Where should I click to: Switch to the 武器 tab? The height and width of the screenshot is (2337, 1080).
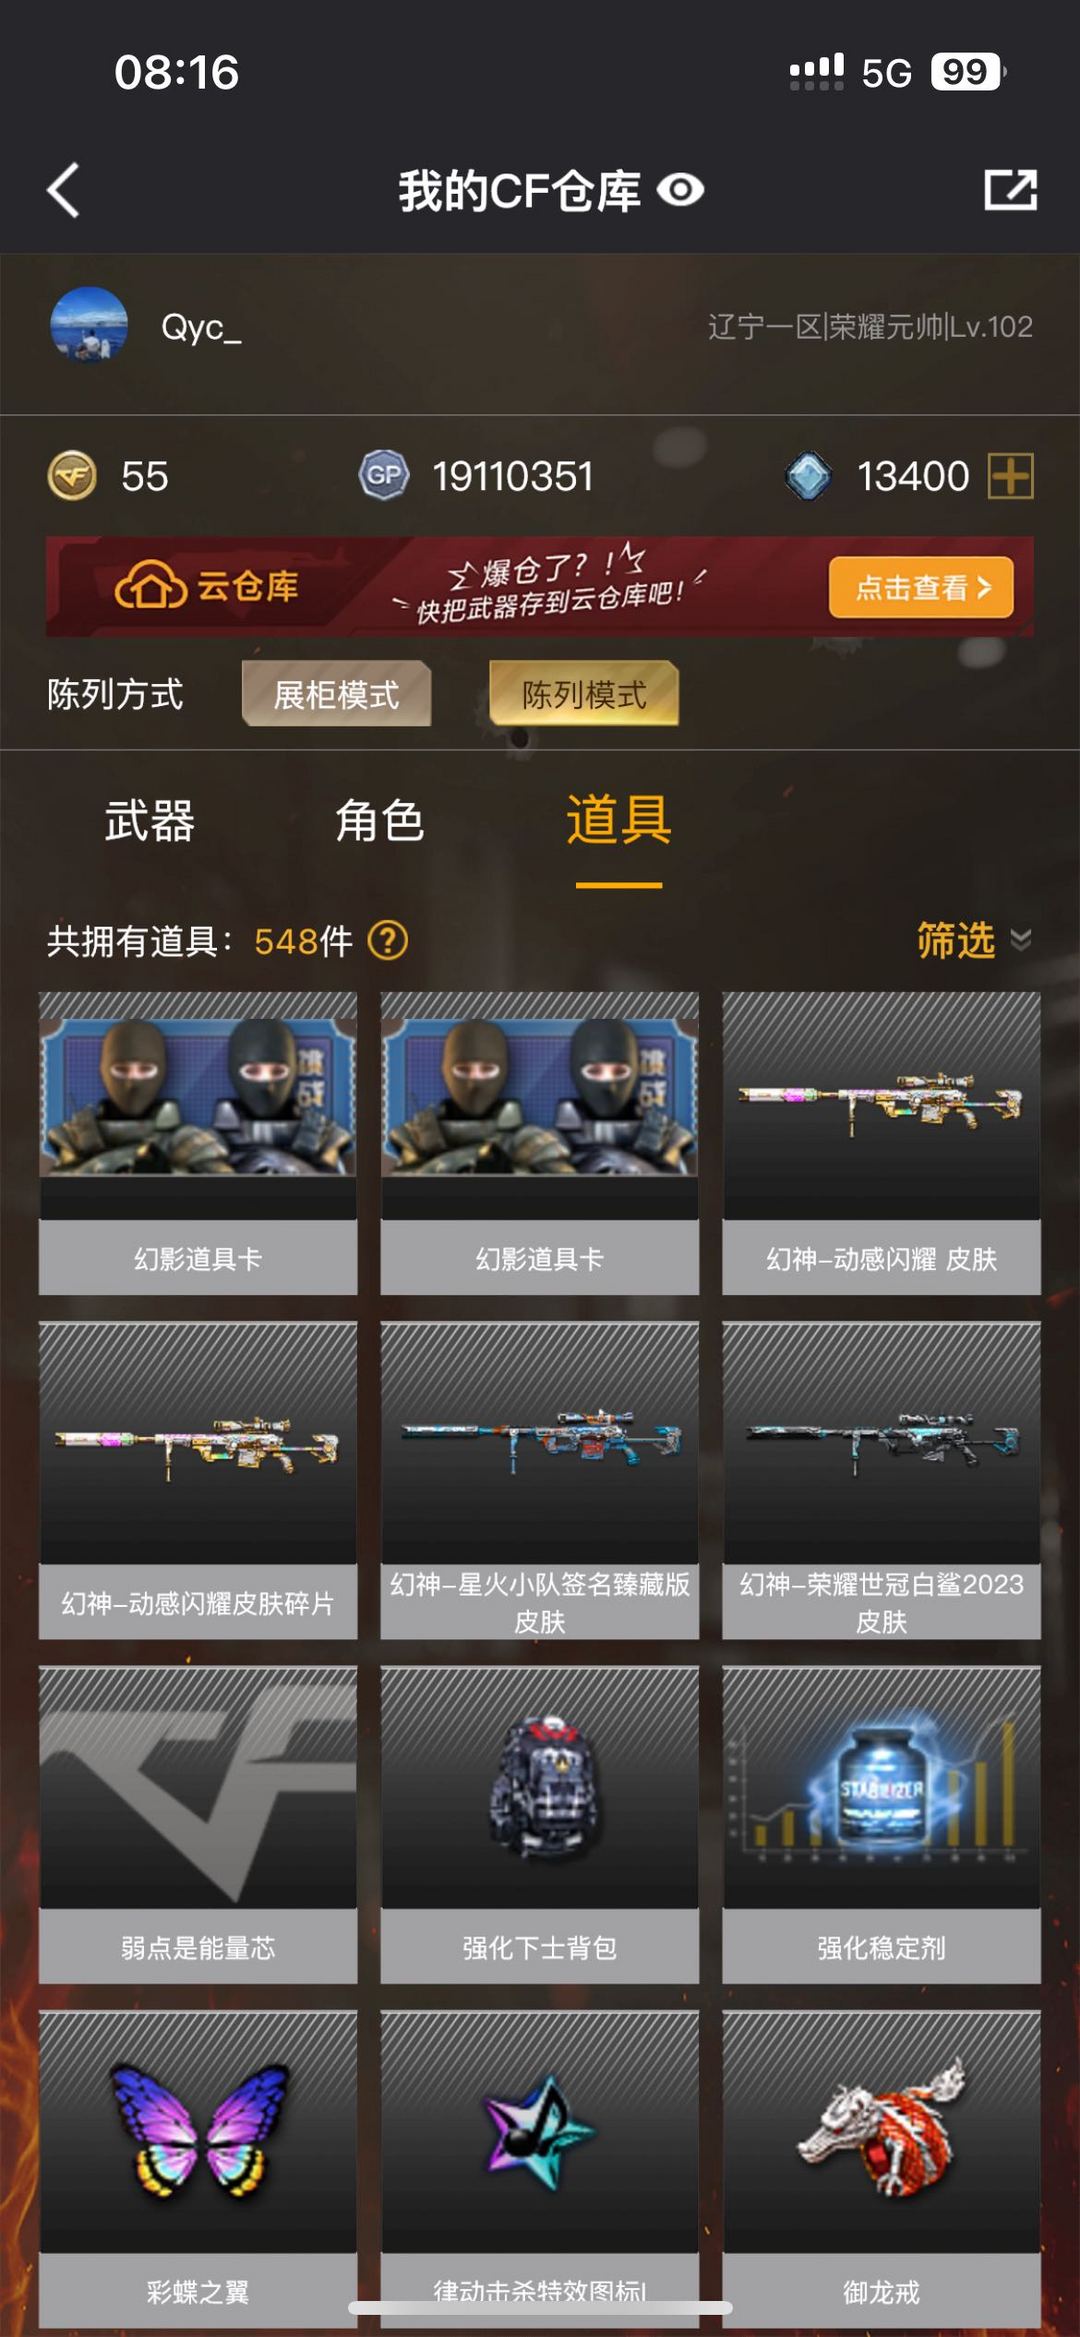150,821
